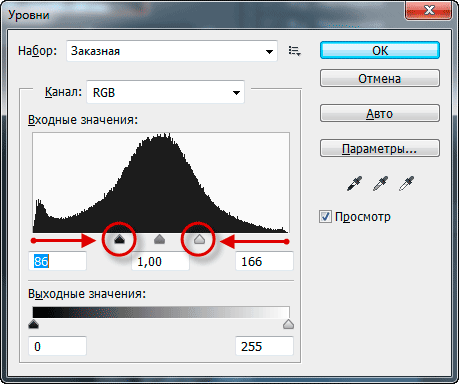Viewport: 459px width, 384px height.
Task: Open the preset options menu icon
Action: point(295,51)
